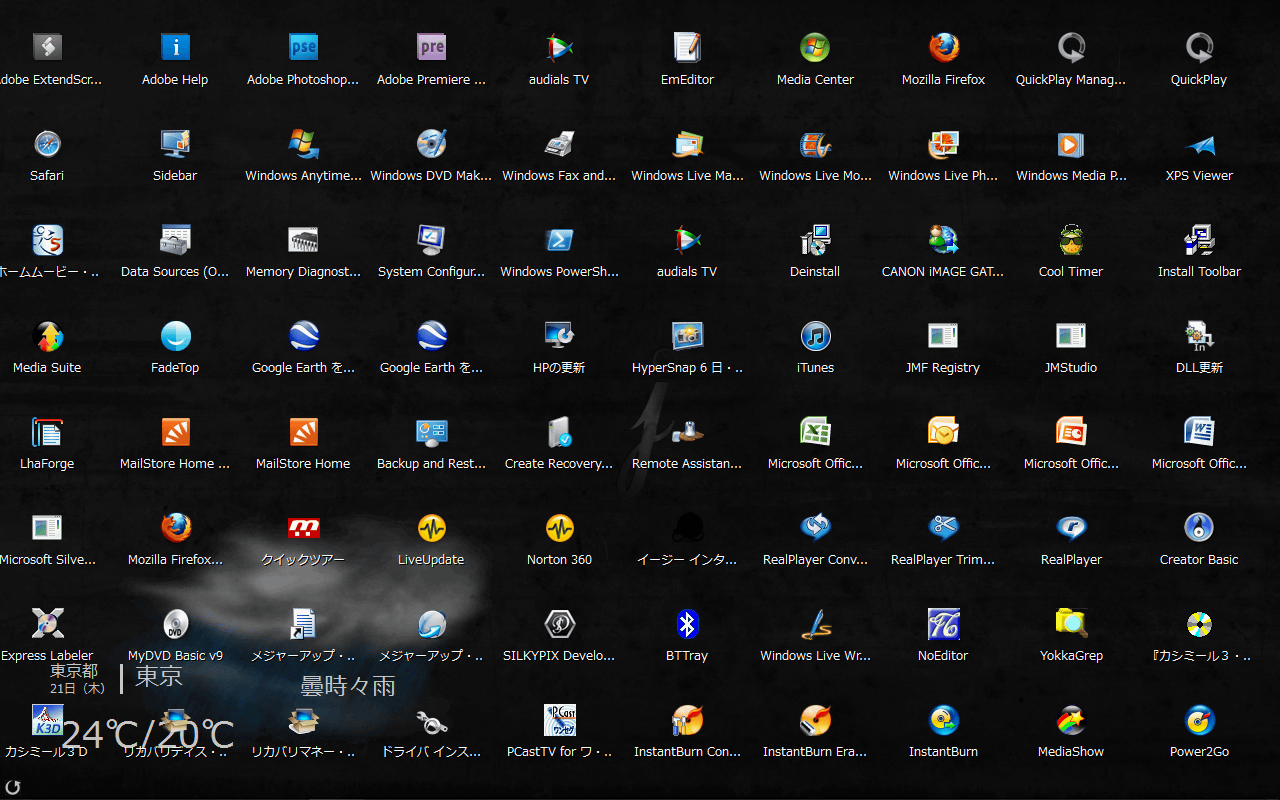Open the Adobe Help shortcut
This screenshot has width=1280, height=800.
[175, 47]
